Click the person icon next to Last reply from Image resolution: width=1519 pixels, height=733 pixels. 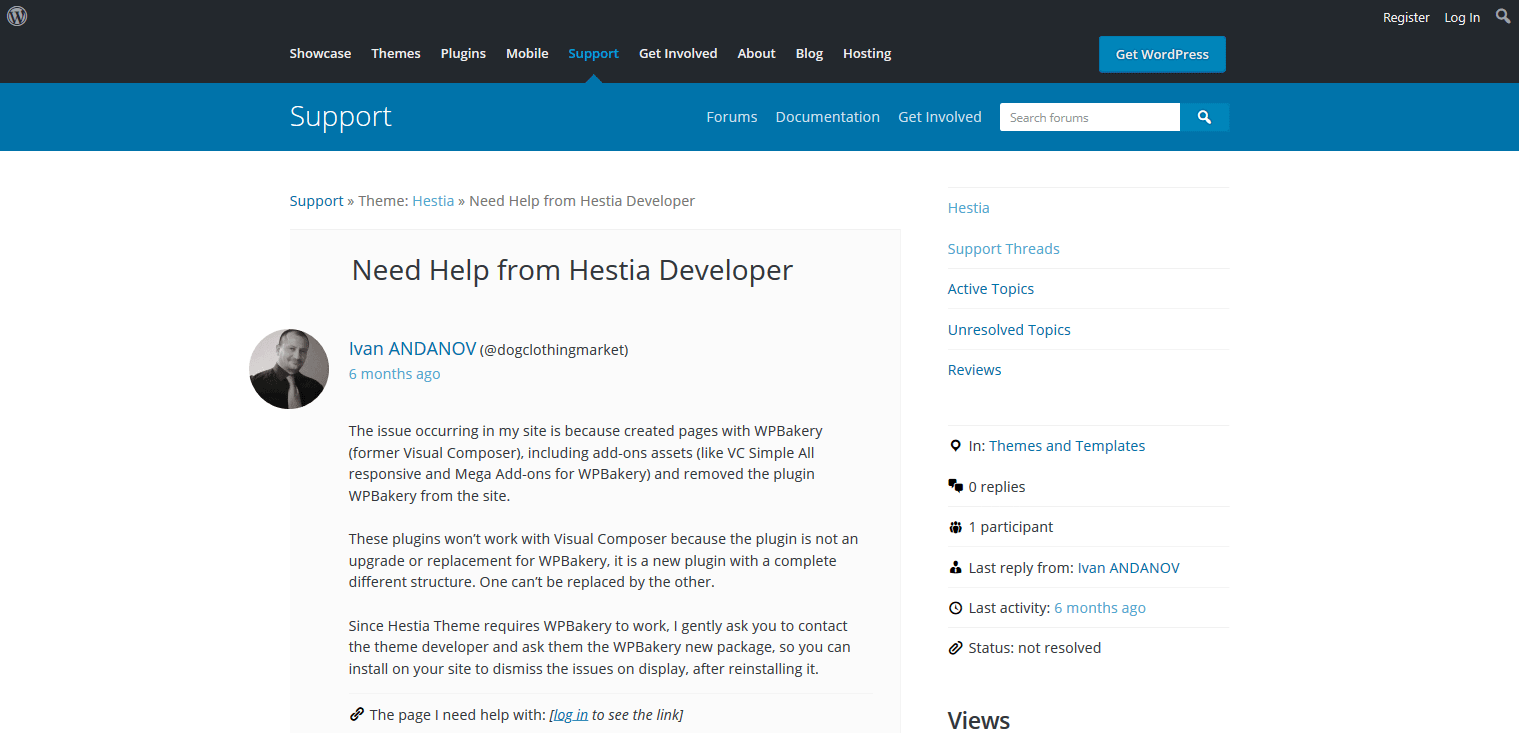pyautogui.click(x=955, y=566)
